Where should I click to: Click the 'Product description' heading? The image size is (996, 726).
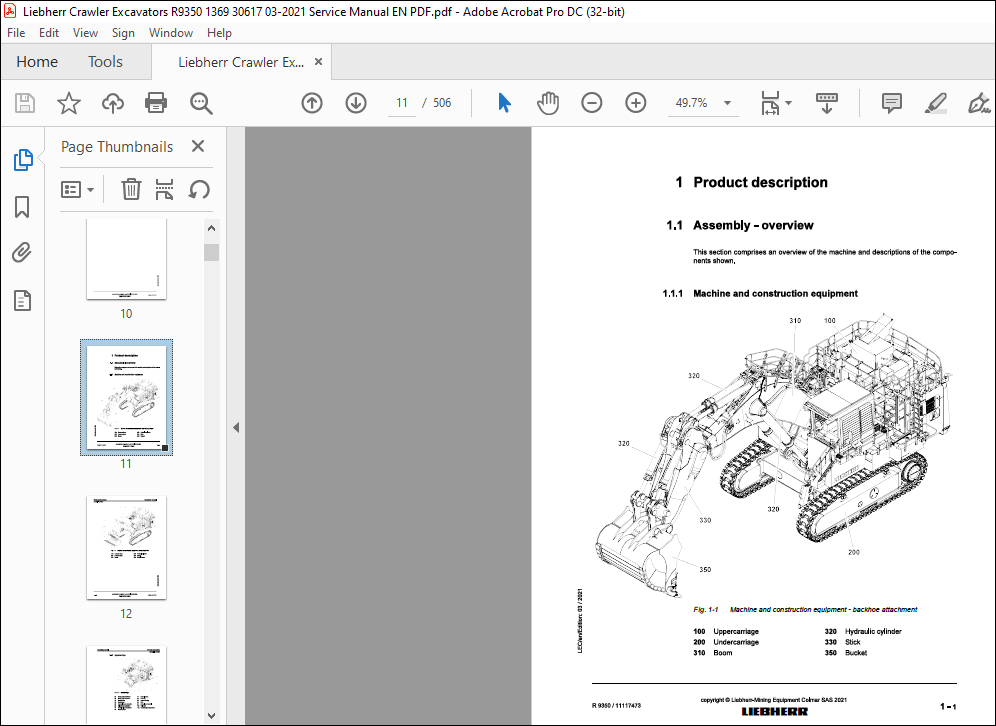760,183
